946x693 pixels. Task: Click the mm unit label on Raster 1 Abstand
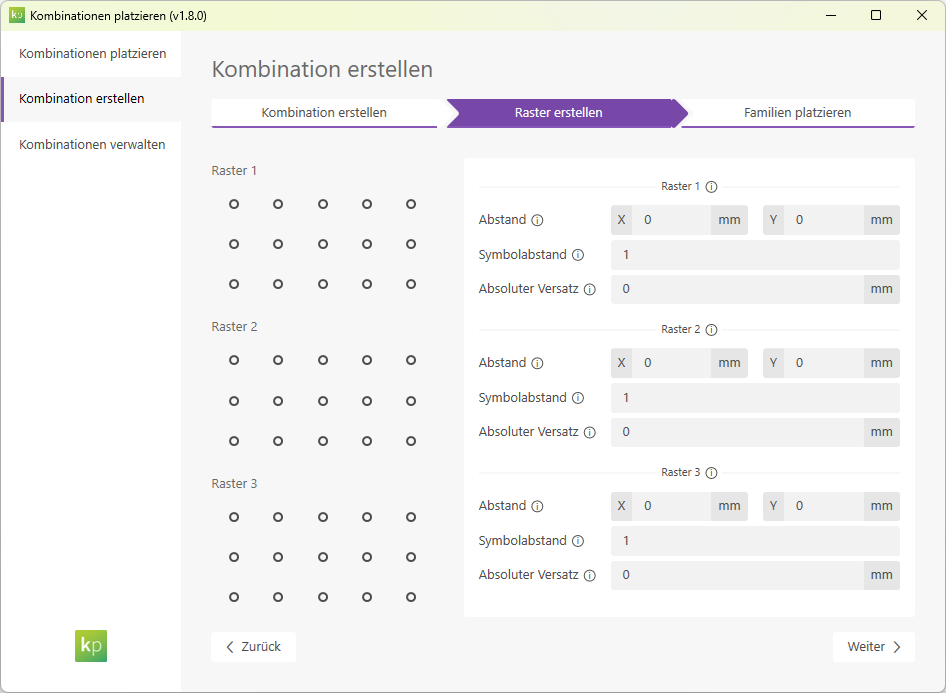coord(728,220)
